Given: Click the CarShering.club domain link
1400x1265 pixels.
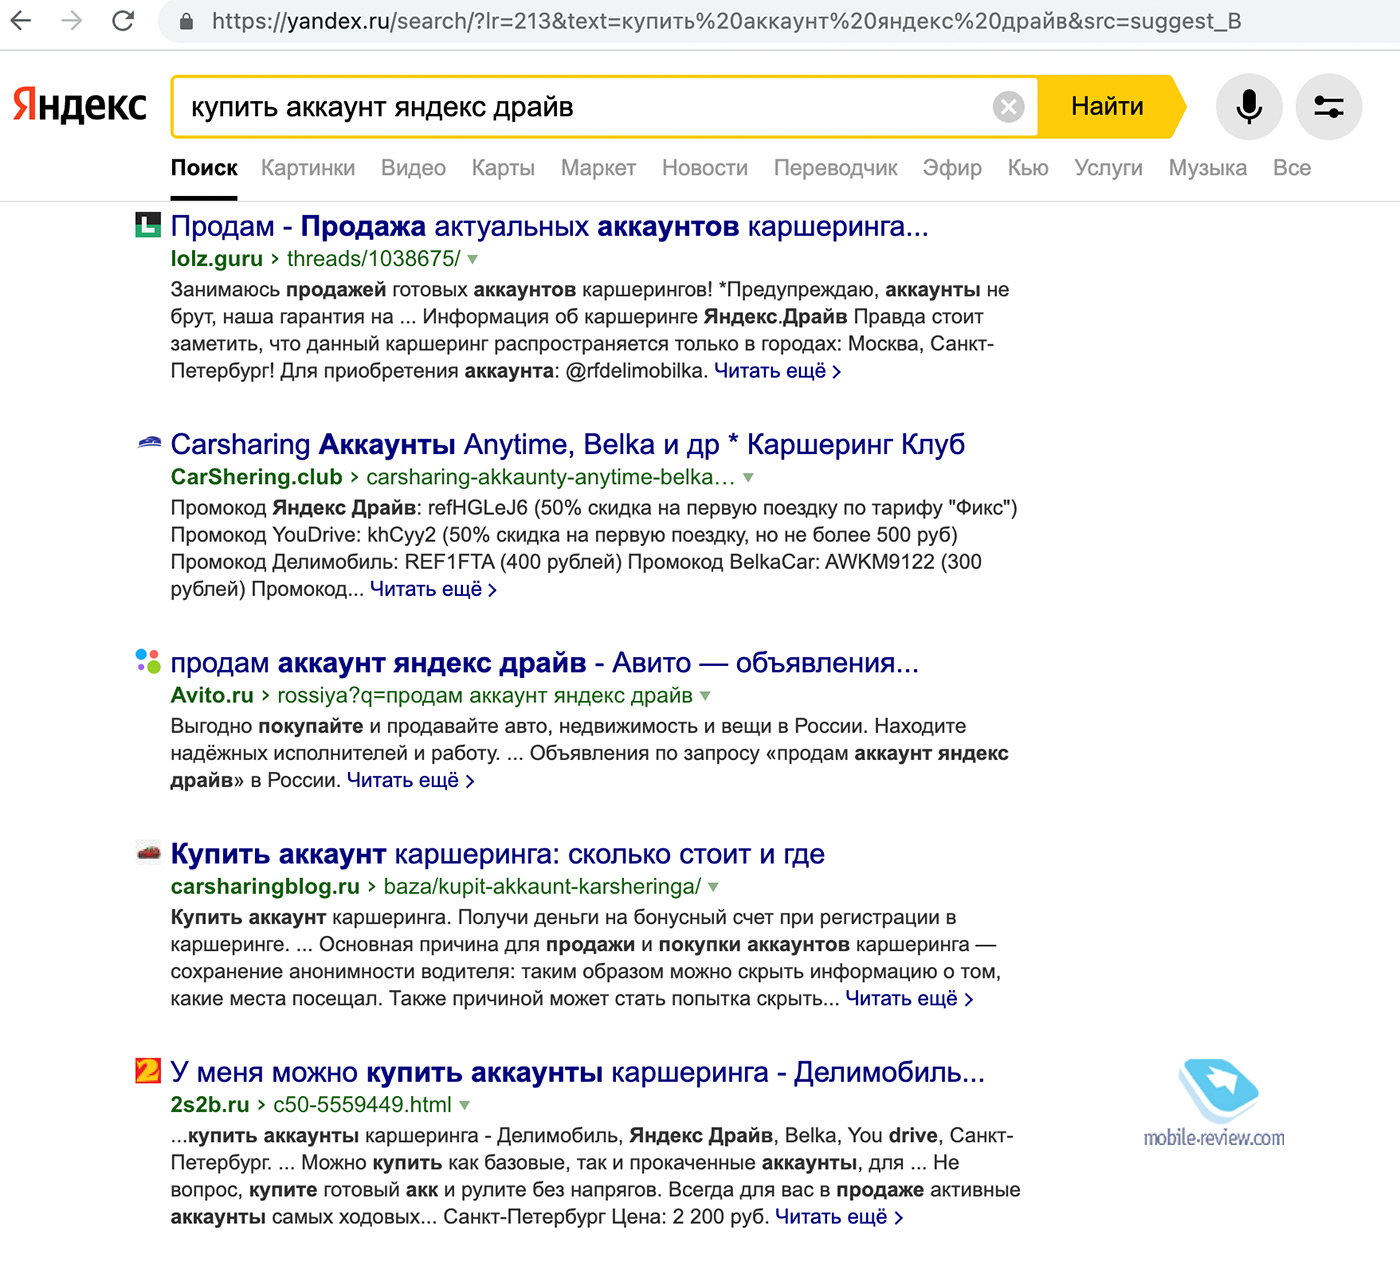Looking at the screenshot, I should point(256,477).
